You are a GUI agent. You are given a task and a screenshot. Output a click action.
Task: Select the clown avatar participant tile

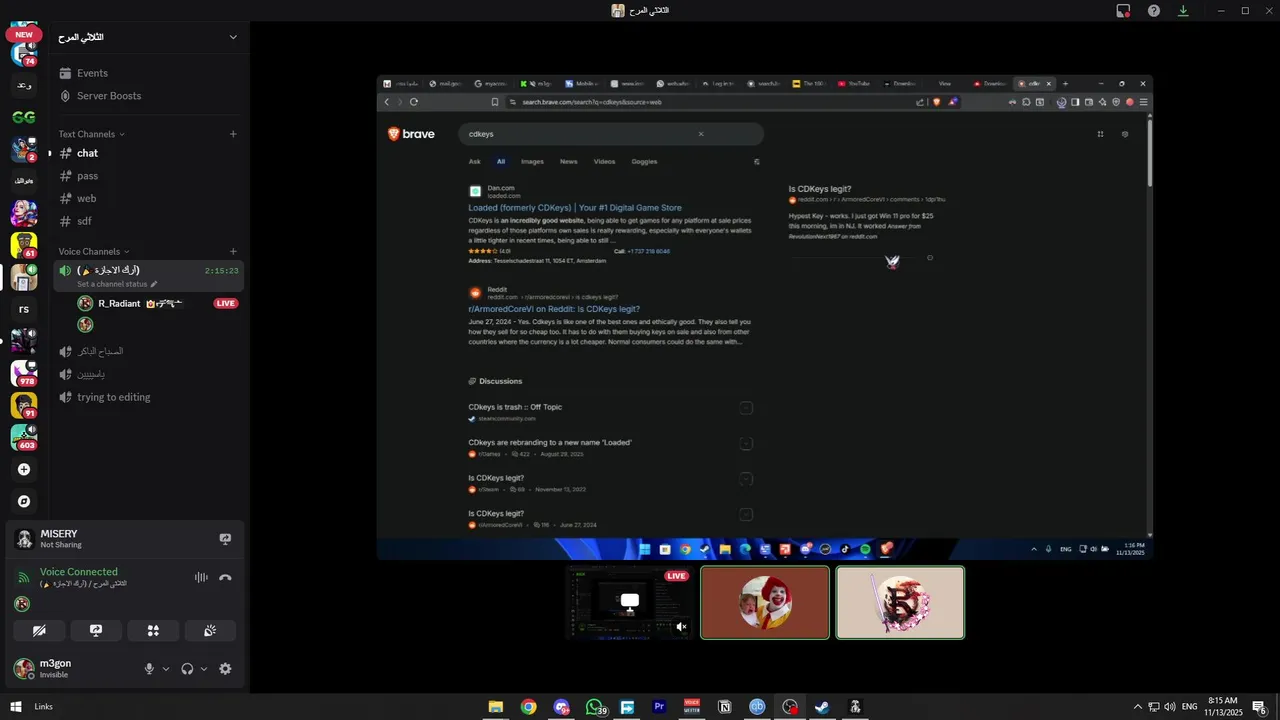(765, 602)
